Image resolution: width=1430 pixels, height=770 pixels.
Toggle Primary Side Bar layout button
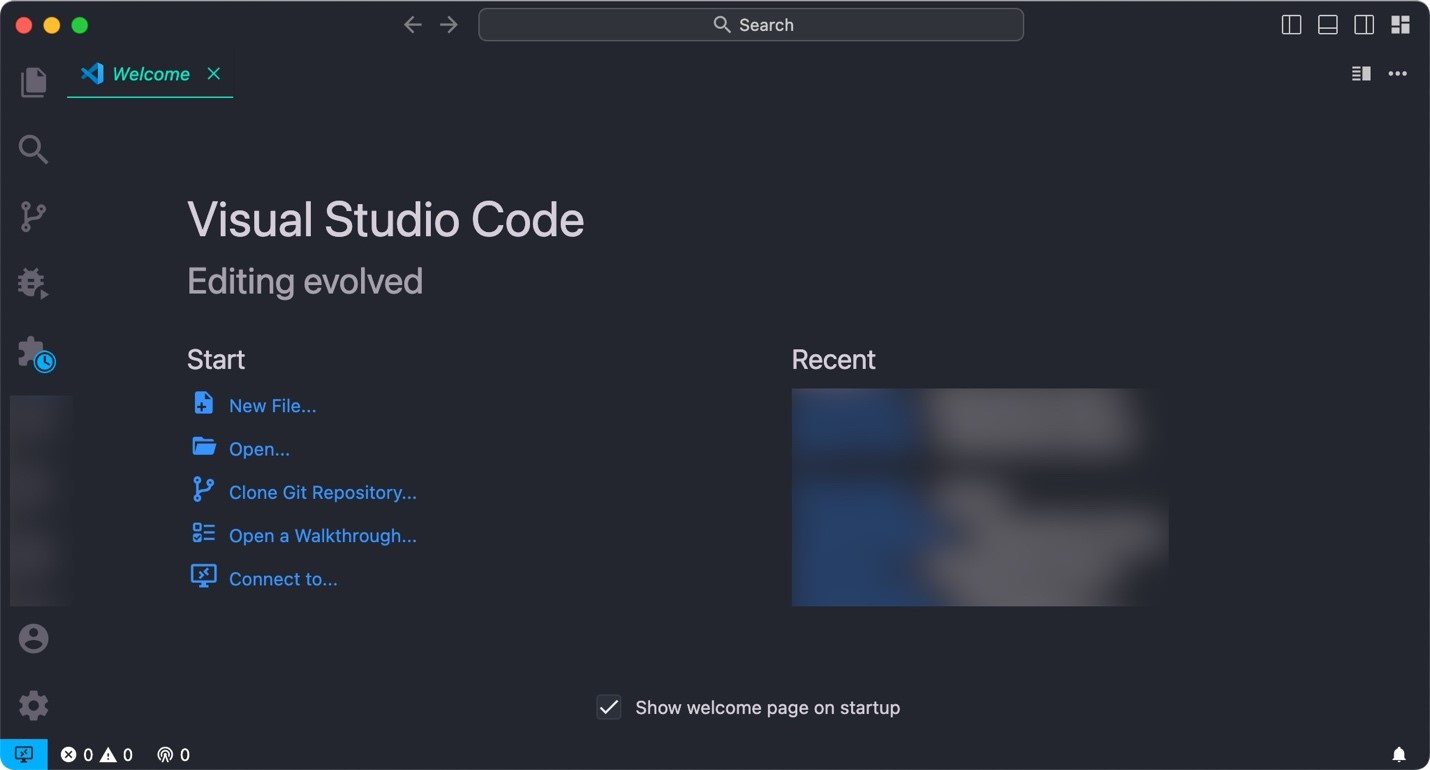pyautogui.click(x=1291, y=25)
